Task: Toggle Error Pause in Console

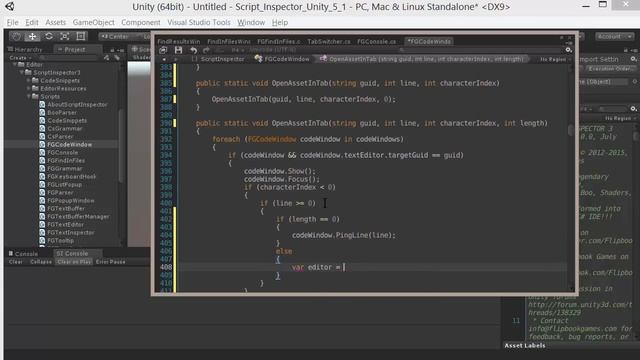Action: tap(111, 262)
